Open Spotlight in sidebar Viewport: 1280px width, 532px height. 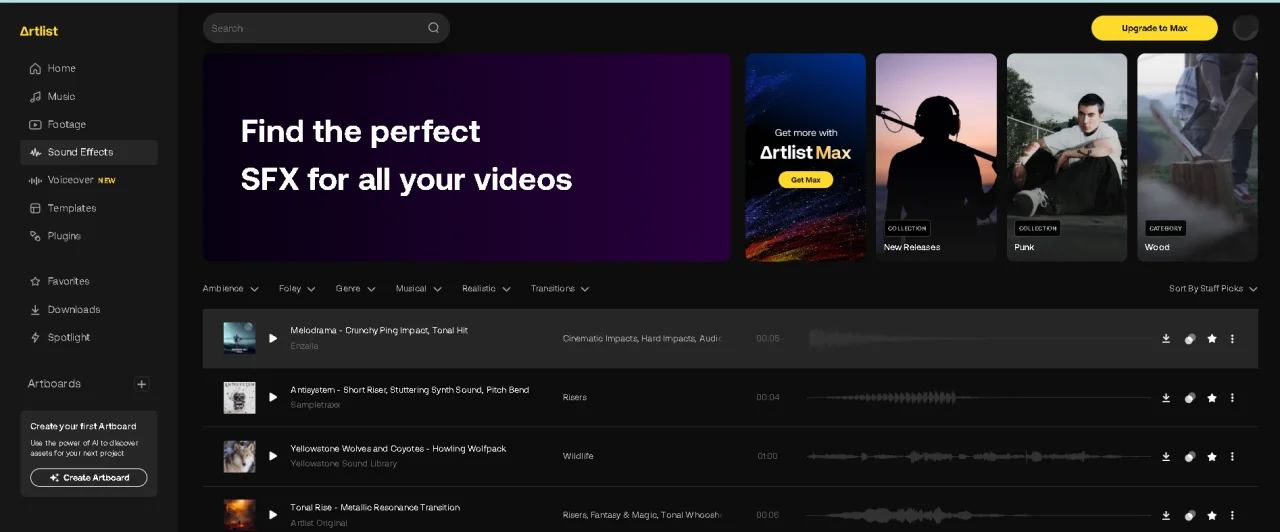pyautogui.click(x=88, y=338)
